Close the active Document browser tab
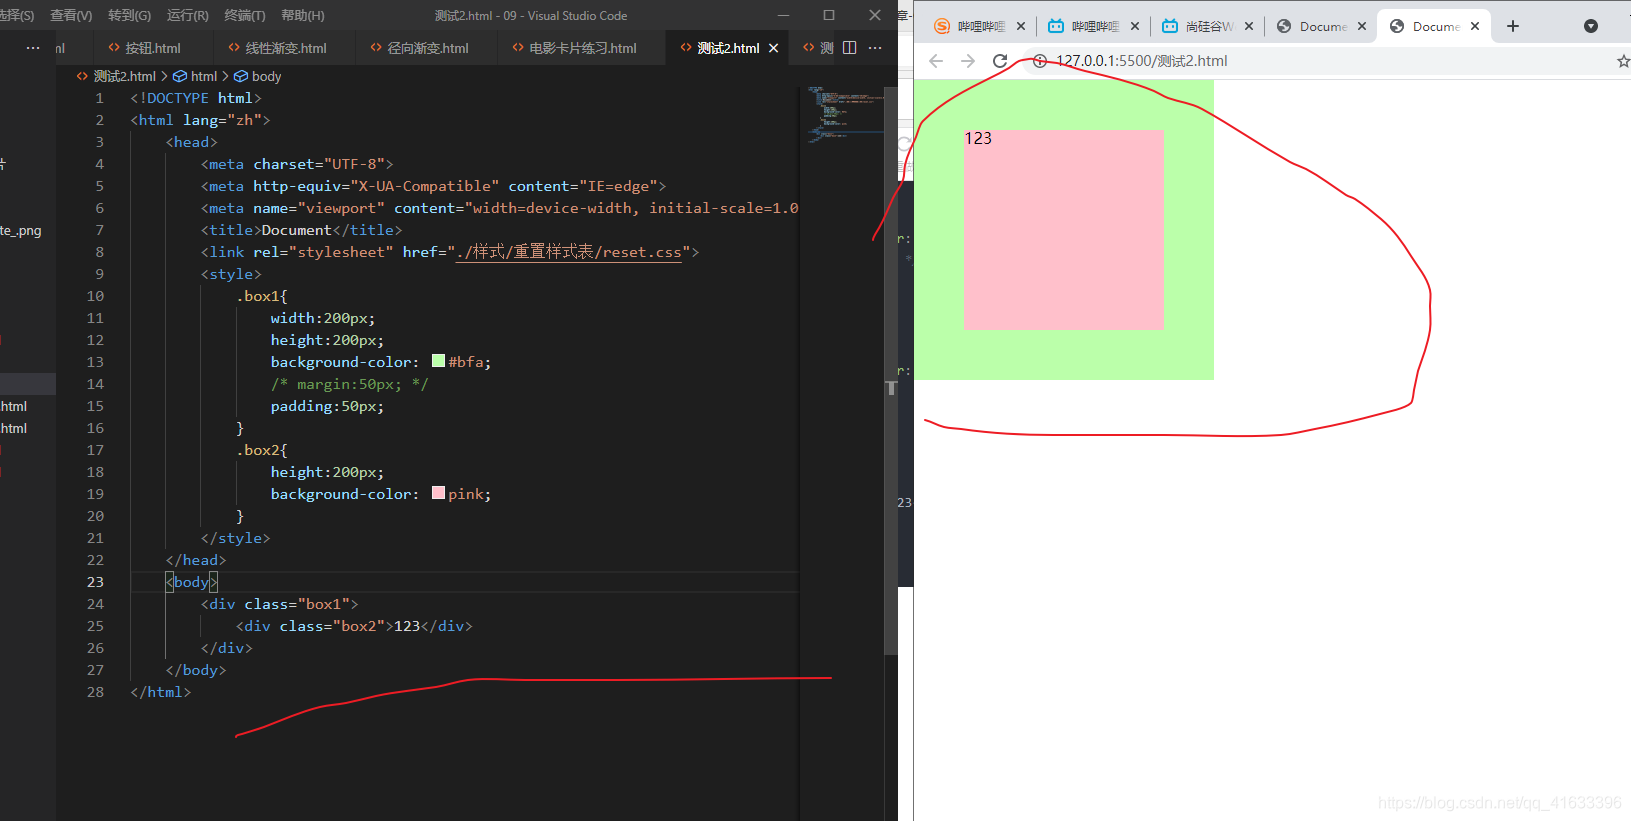 (1475, 27)
